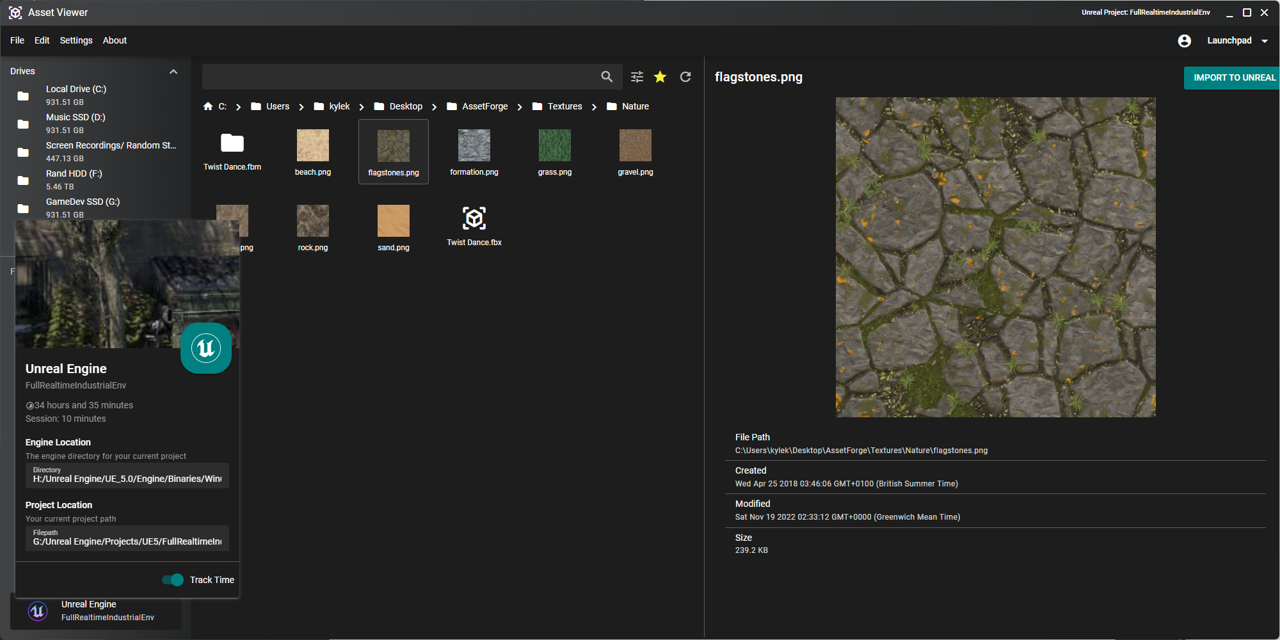1280x640 pixels.
Task: Click the Textures breadcrumb folder
Action: click(x=564, y=106)
